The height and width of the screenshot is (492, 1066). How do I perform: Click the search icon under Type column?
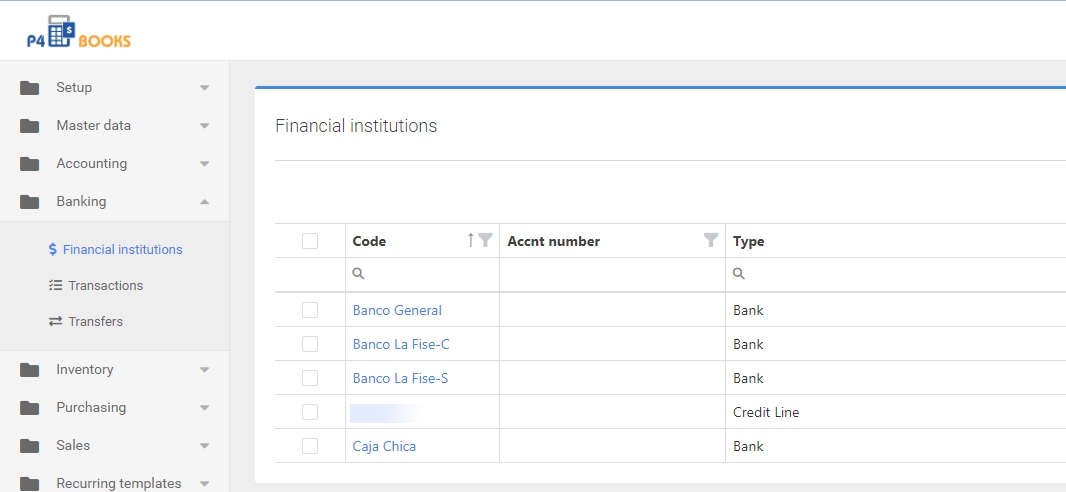(x=739, y=274)
